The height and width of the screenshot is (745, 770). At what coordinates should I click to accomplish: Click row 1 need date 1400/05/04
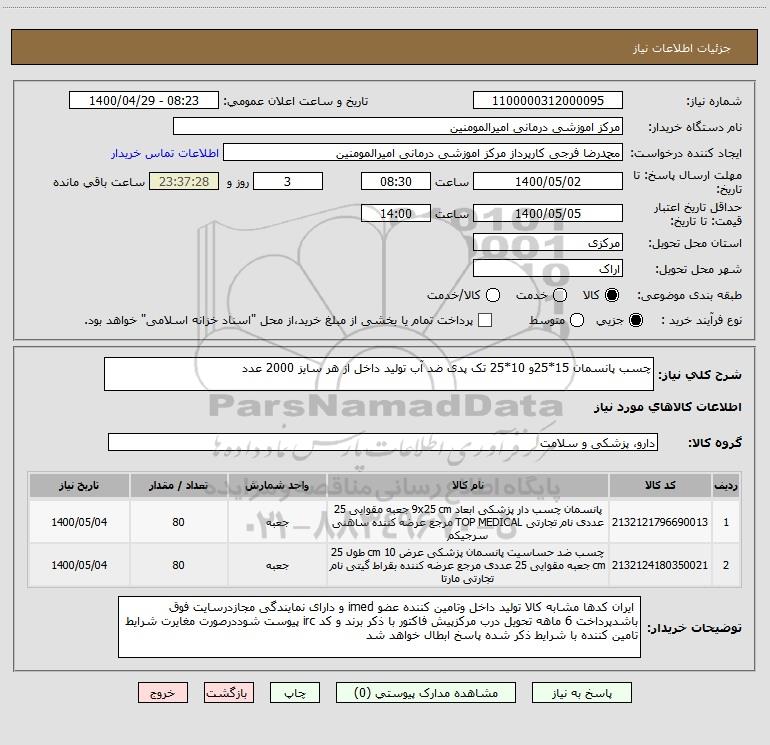coord(79,522)
